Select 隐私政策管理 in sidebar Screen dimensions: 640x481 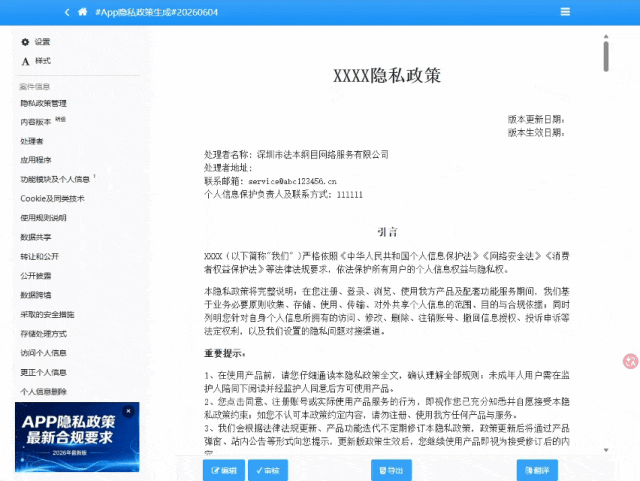(x=44, y=103)
